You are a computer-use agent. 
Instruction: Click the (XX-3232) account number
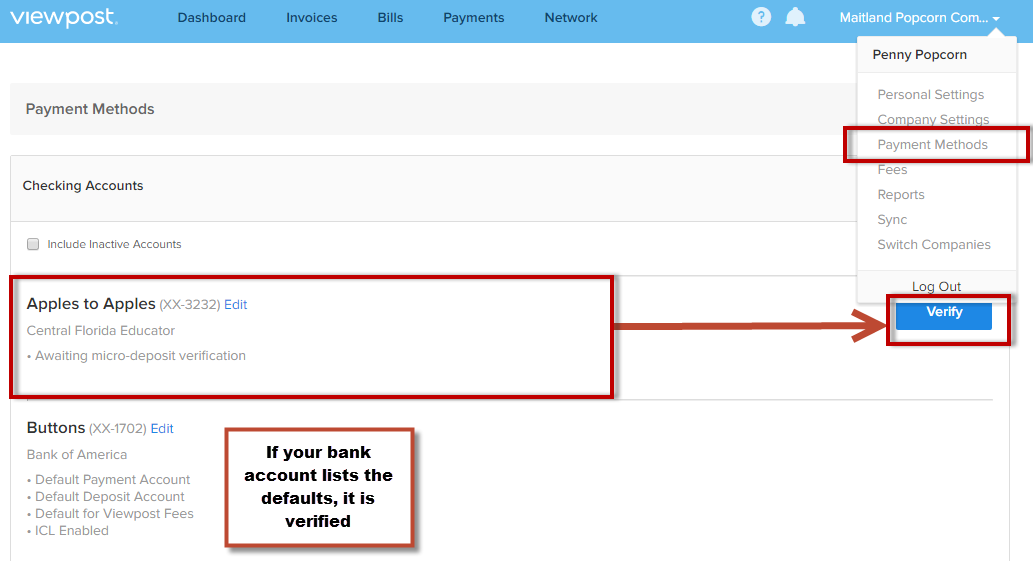click(x=190, y=305)
